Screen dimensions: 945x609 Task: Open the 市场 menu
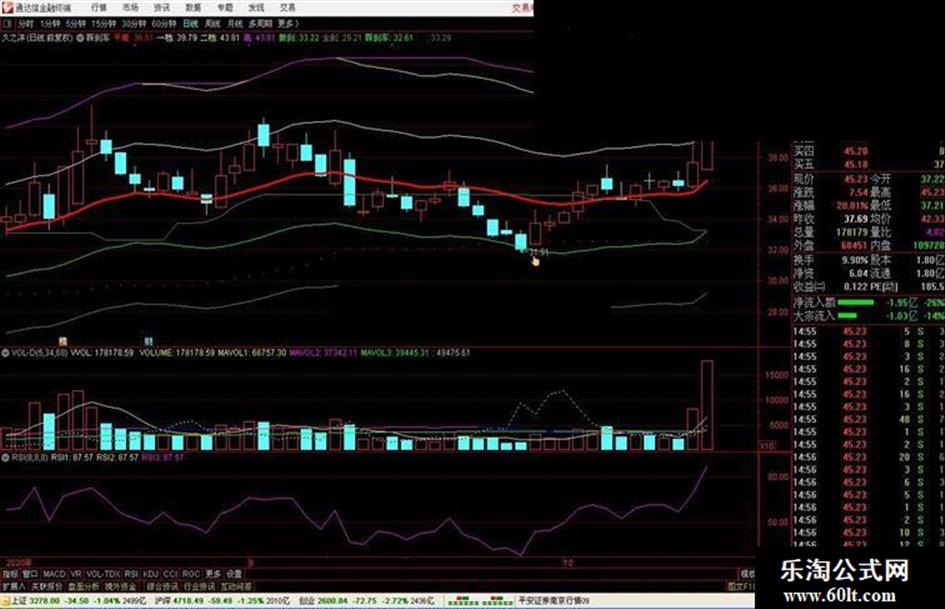coord(130,8)
